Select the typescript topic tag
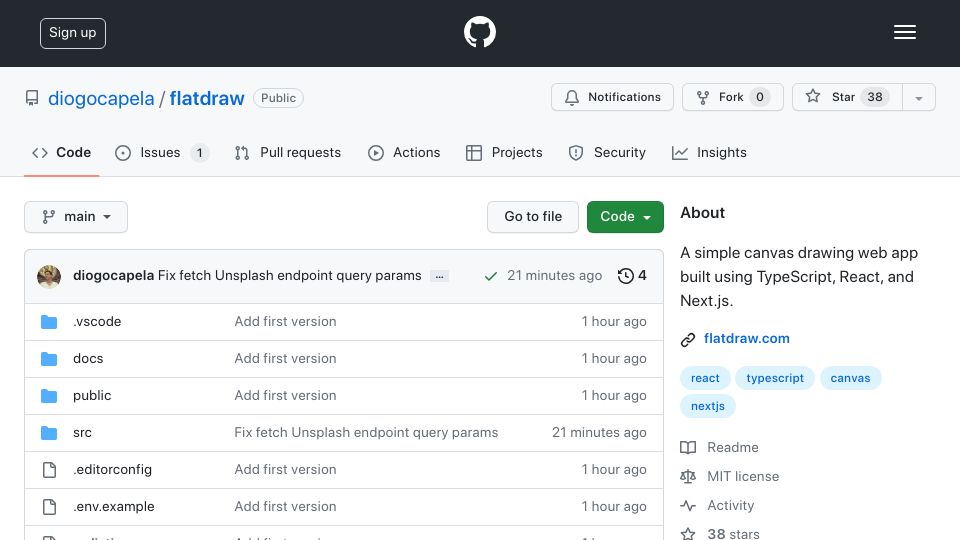The width and height of the screenshot is (960, 540). pos(774,378)
